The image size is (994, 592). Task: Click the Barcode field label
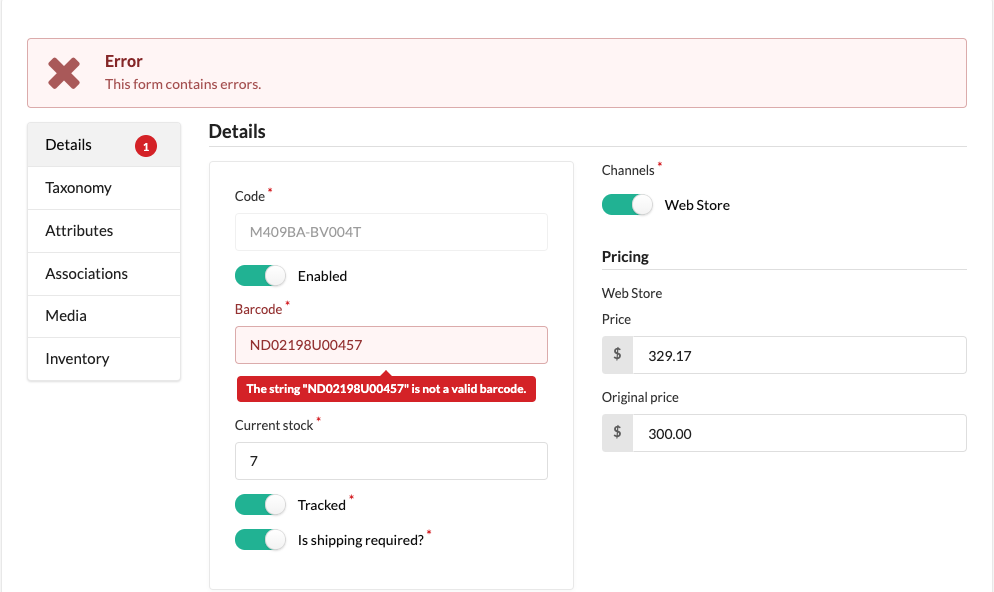coord(259,309)
